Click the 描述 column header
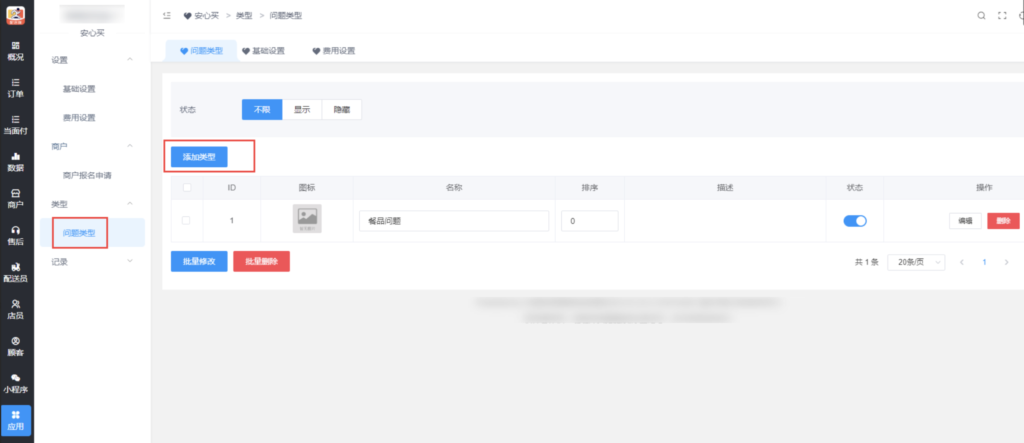1024x443 pixels. pyautogui.click(x=725, y=188)
